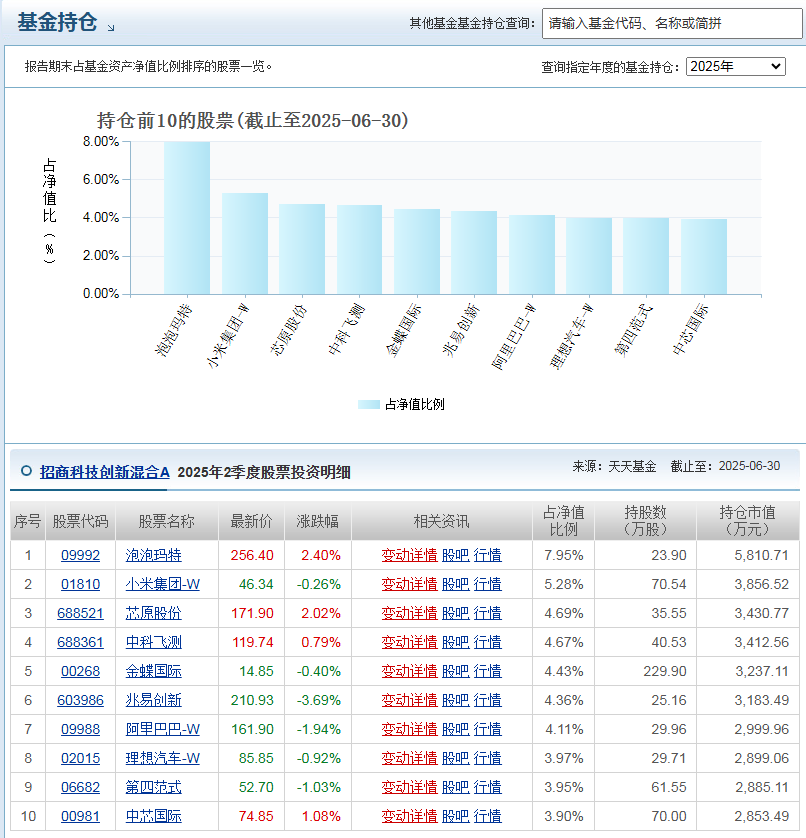Click the 基金持仓 page heading
Viewport: 806px width, 838px height.
tap(57, 22)
